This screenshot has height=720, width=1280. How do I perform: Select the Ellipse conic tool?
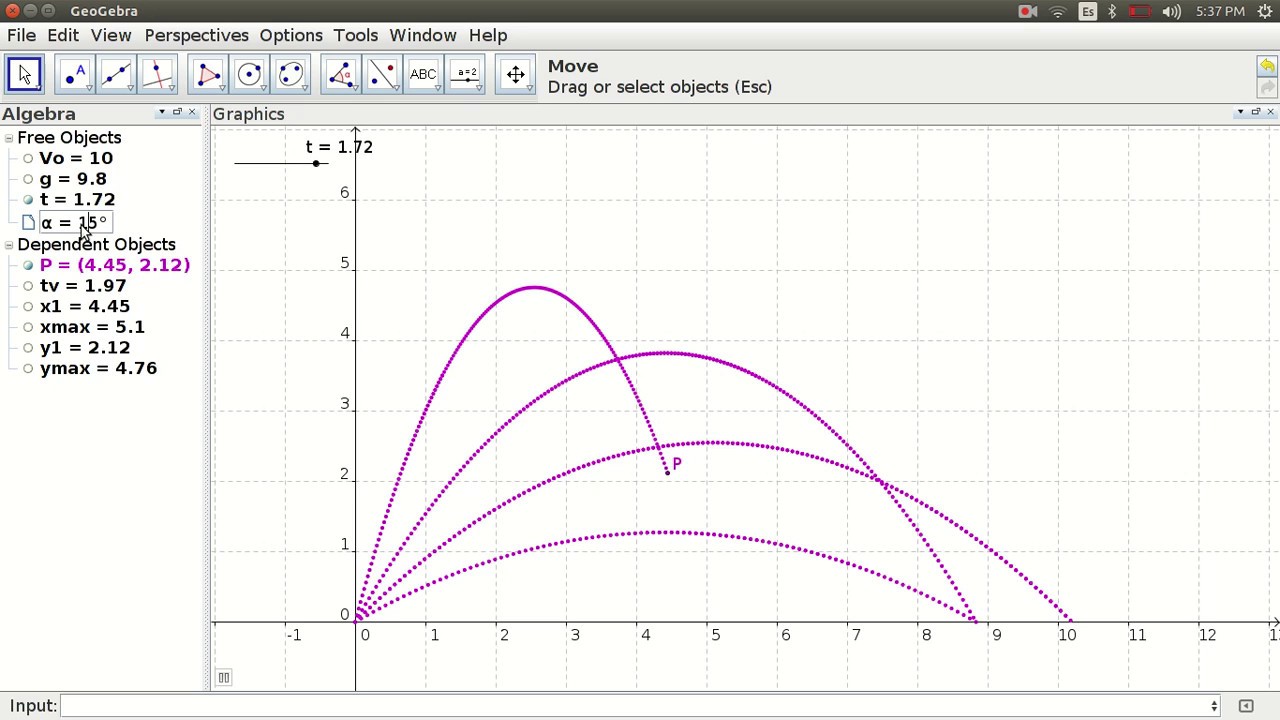pos(291,75)
